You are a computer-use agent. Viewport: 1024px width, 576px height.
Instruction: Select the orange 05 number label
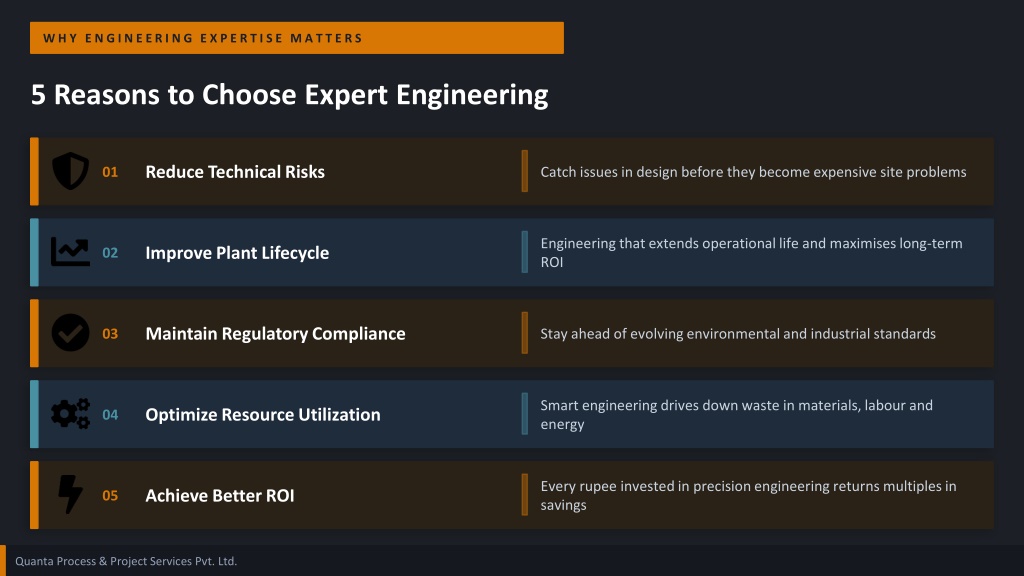[110, 496]
